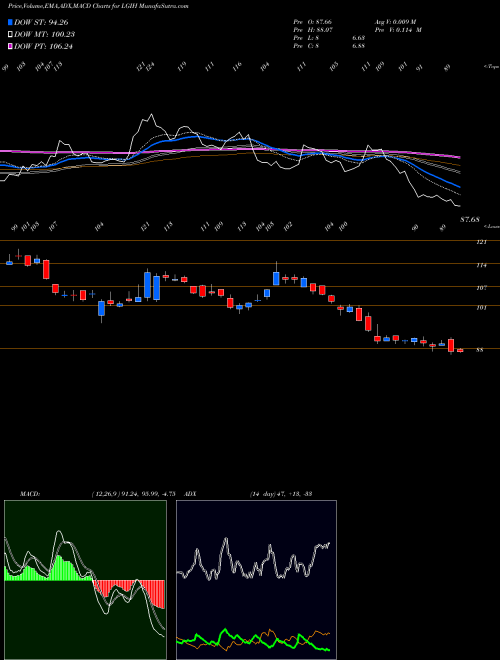500x660 pixels.
Task: Click the 'Pre V: 0.114 M' volume value
Action: [x=397, y=30]
